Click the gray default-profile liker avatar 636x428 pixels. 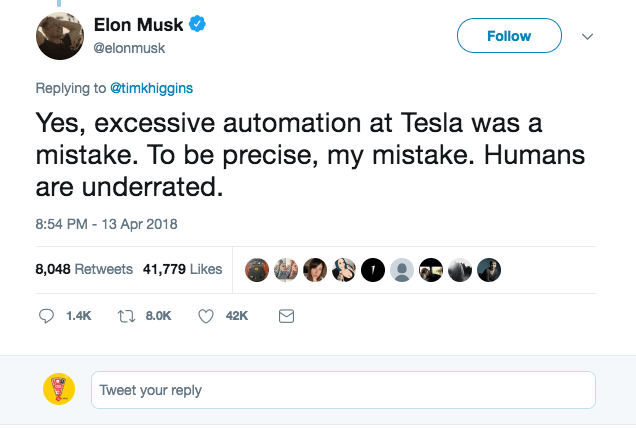pyautogui.click(x=402, y=269)
